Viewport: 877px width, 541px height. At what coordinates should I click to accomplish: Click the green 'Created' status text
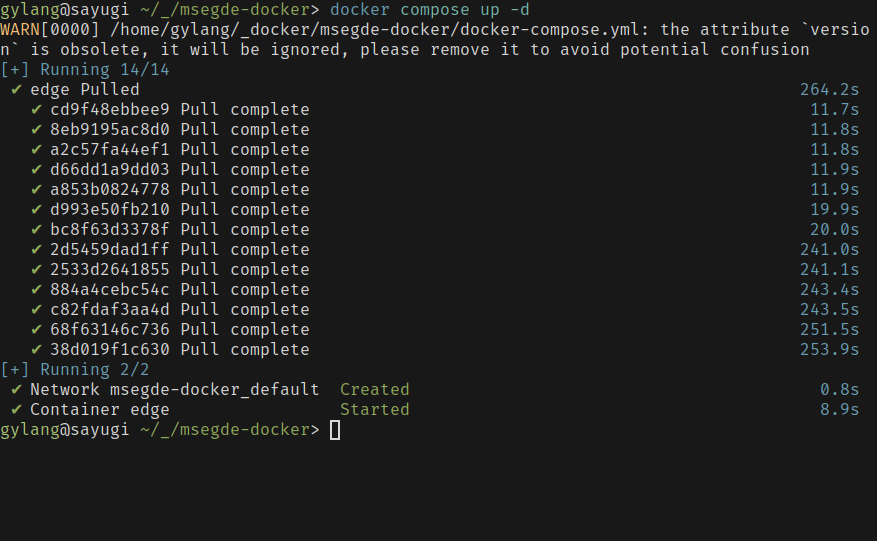pyautogui.click(x=375, y=390)
